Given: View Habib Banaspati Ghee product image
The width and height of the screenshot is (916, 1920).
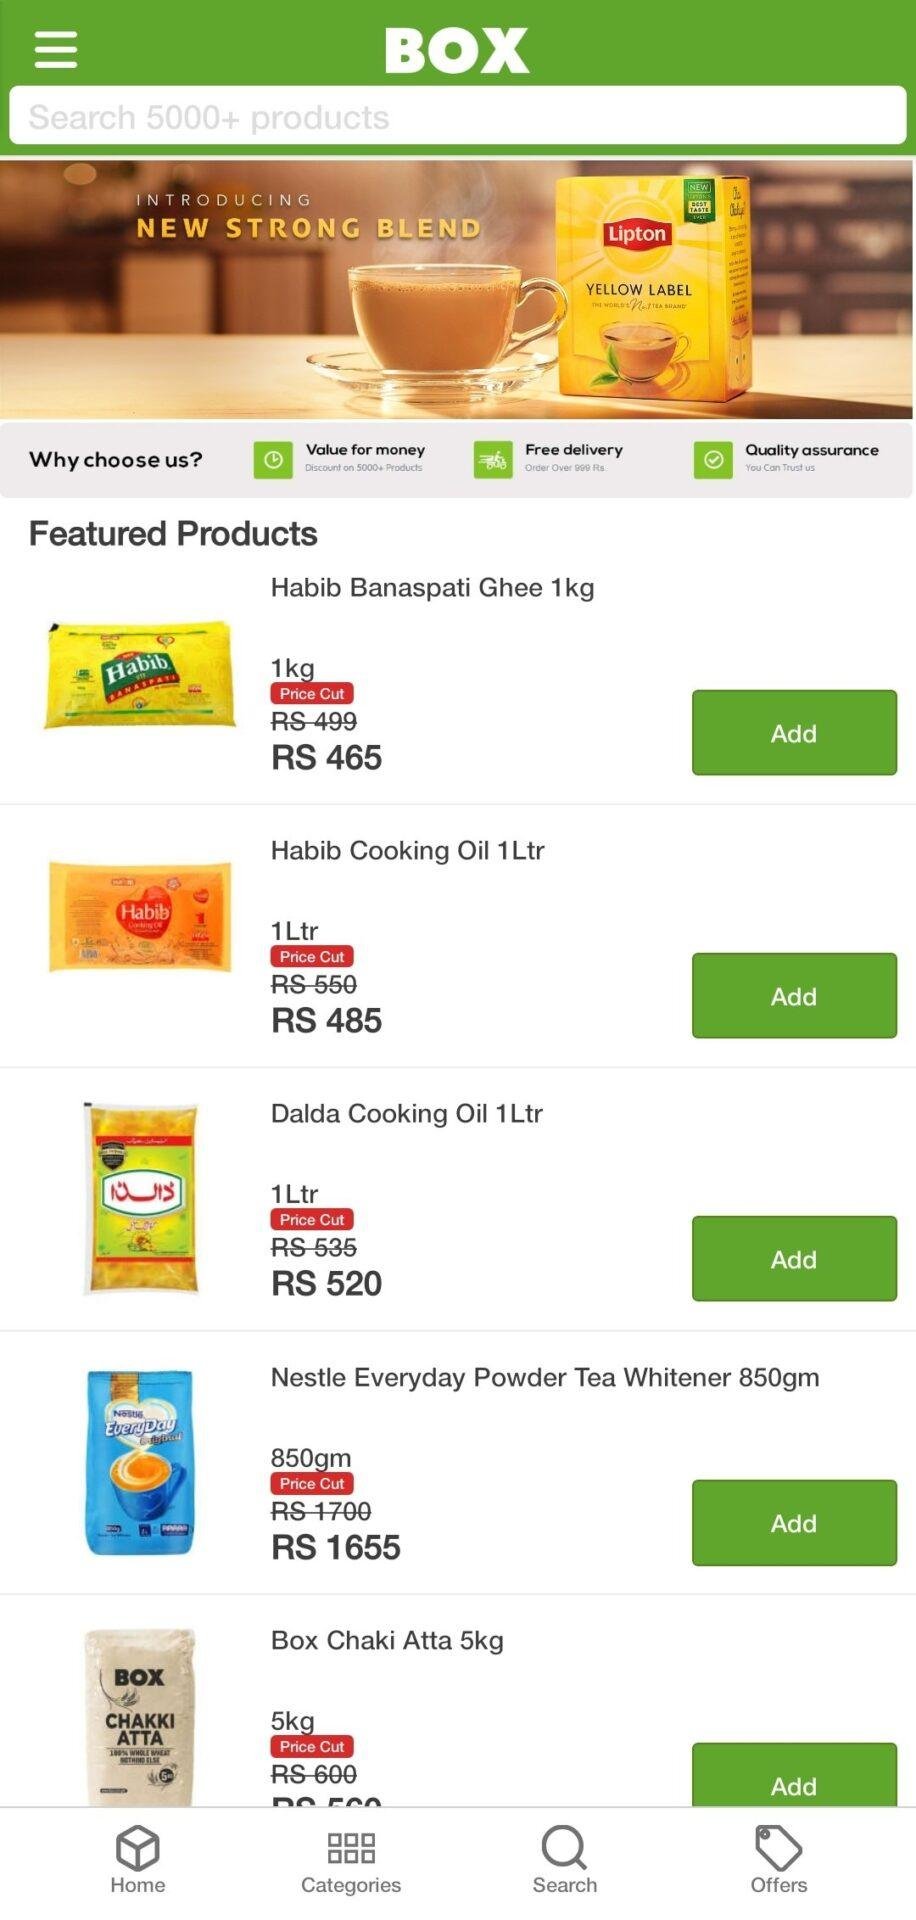Looking at the screenshot, I should [x=140, y=675].
